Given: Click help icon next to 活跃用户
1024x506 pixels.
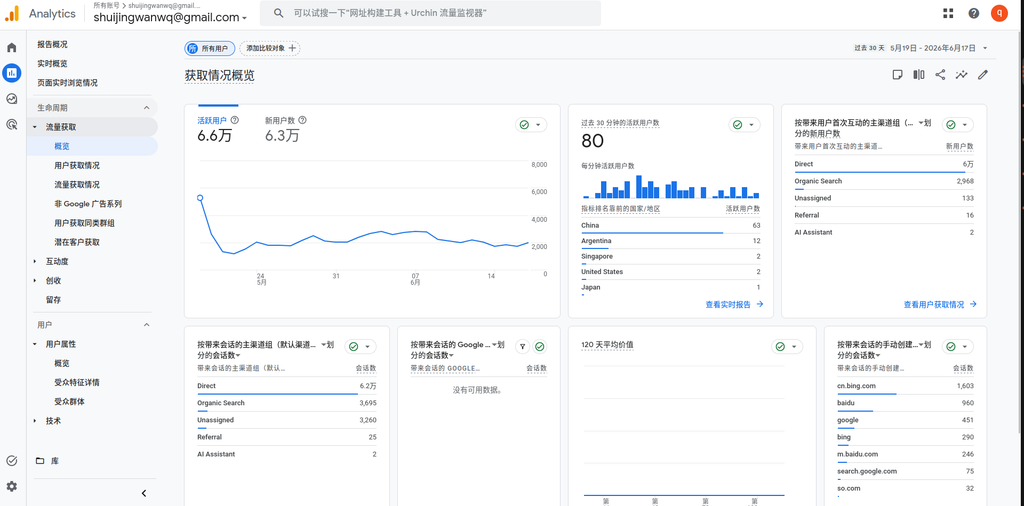Looking at the screenshot, I should point(235,120).
